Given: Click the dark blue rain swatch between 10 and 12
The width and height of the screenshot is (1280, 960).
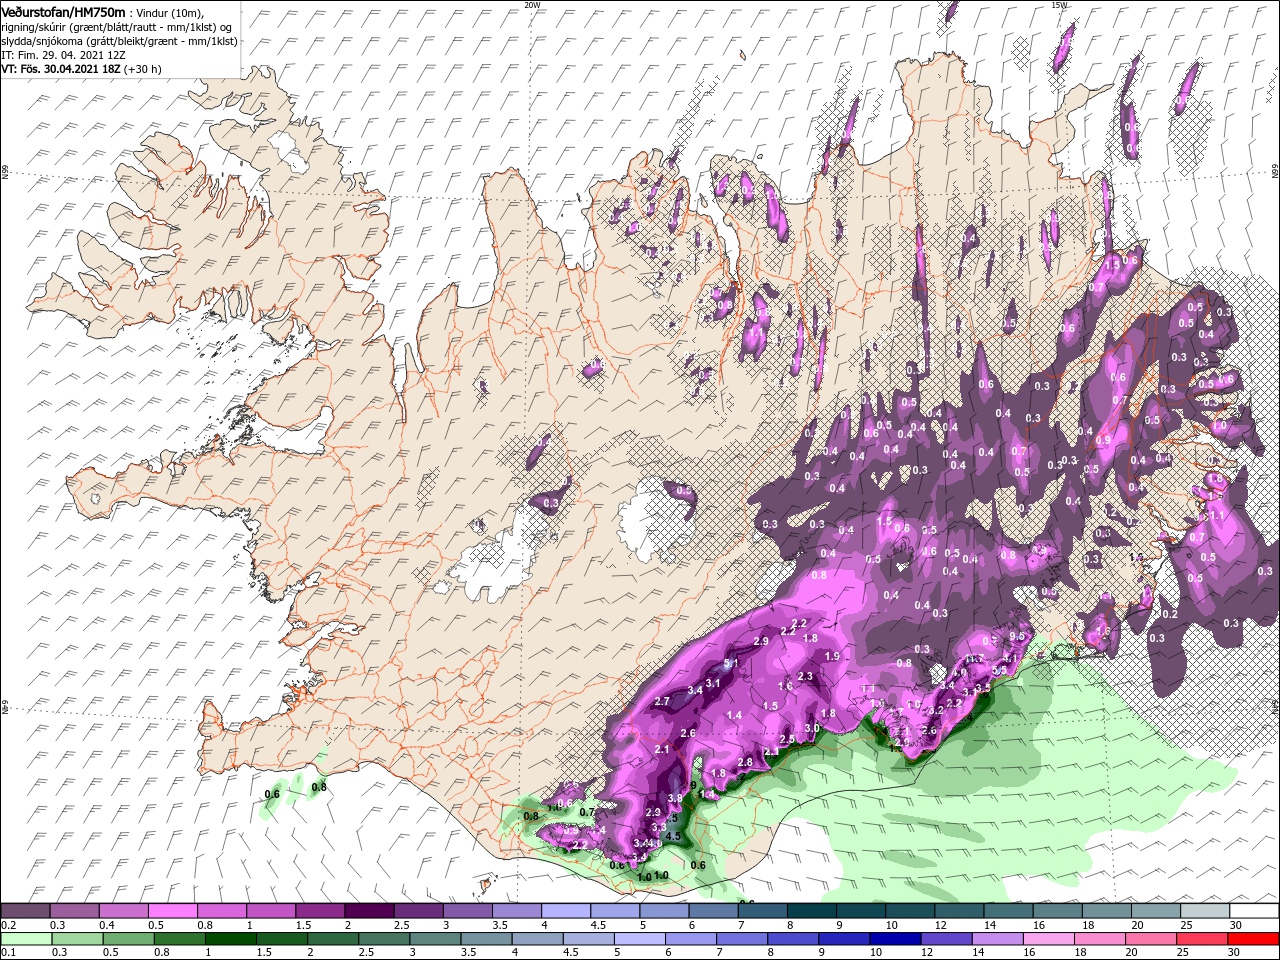Looking at the screenshot, I should coord(898,939).
